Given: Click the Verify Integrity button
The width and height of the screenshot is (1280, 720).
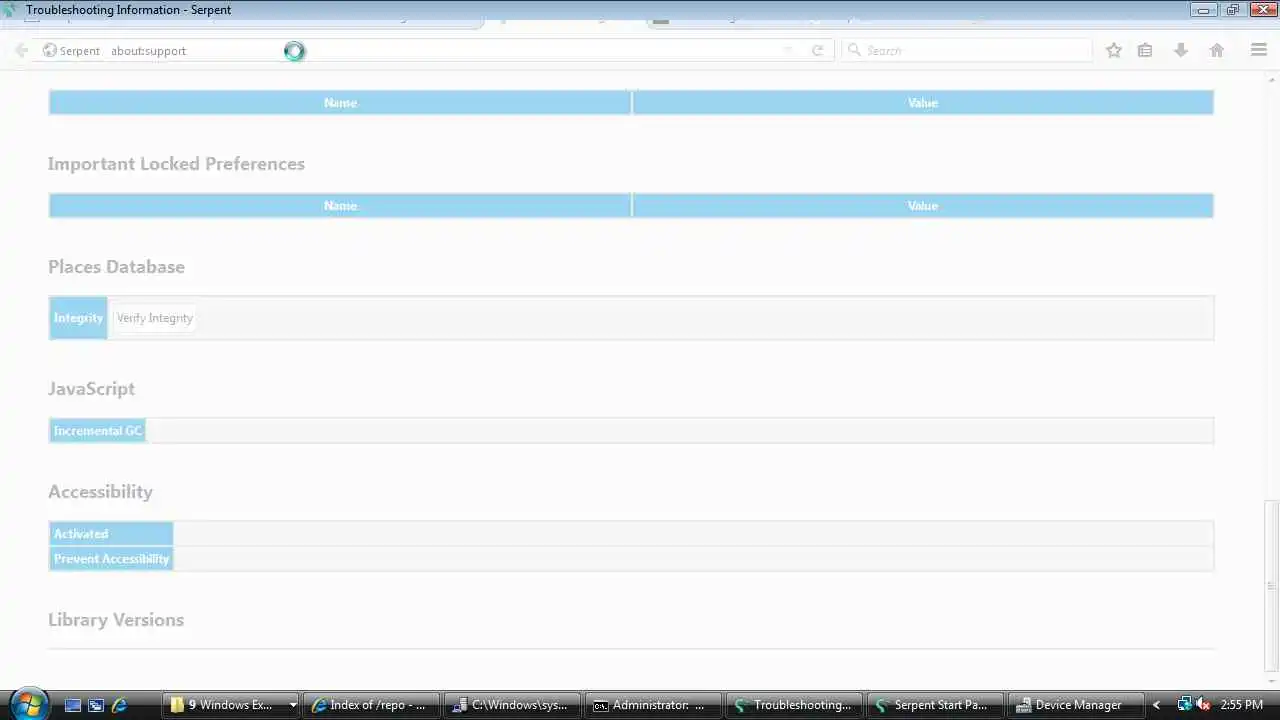Looking at the screenshot, I should (x=155, y=318).
